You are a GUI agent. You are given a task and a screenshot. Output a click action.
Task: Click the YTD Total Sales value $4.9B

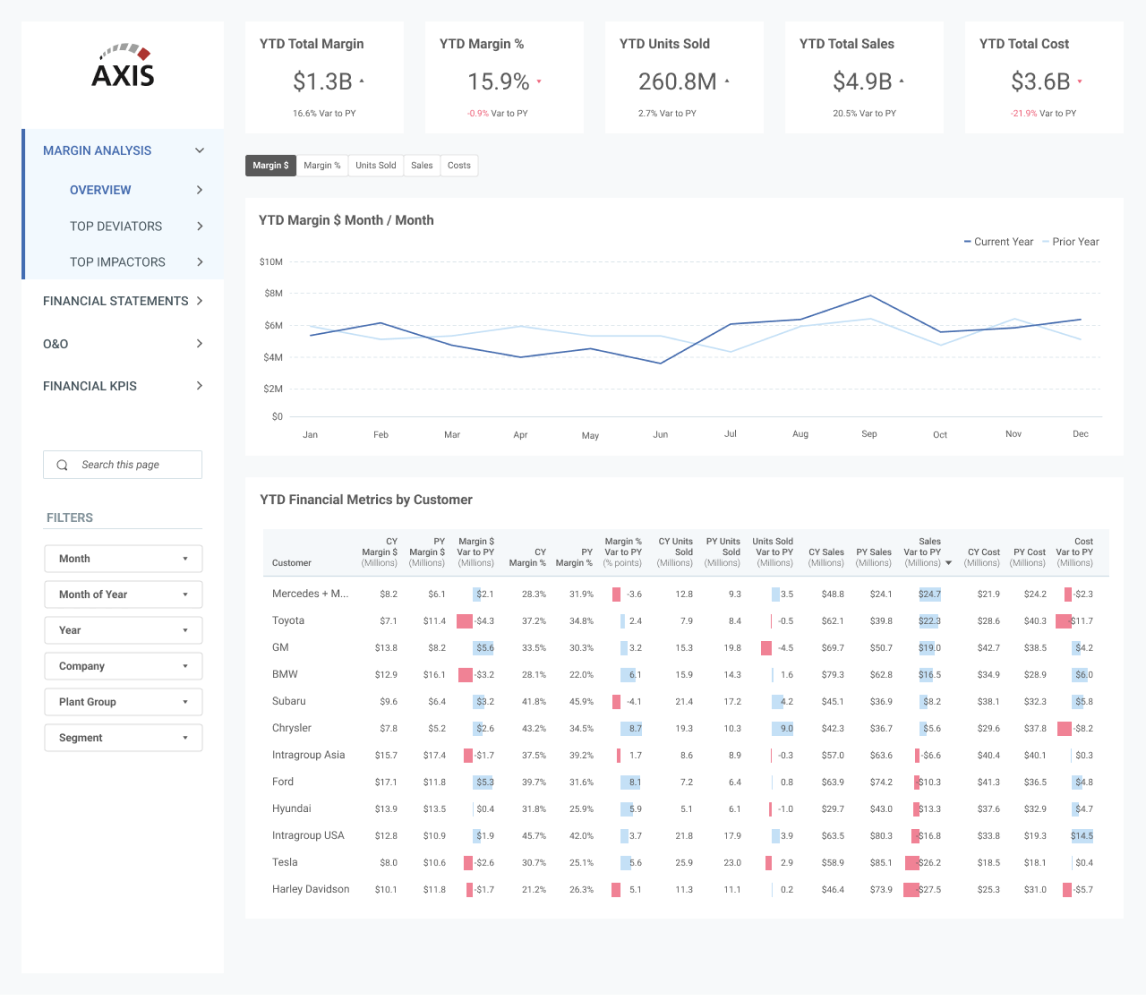[x=862, y=81]
